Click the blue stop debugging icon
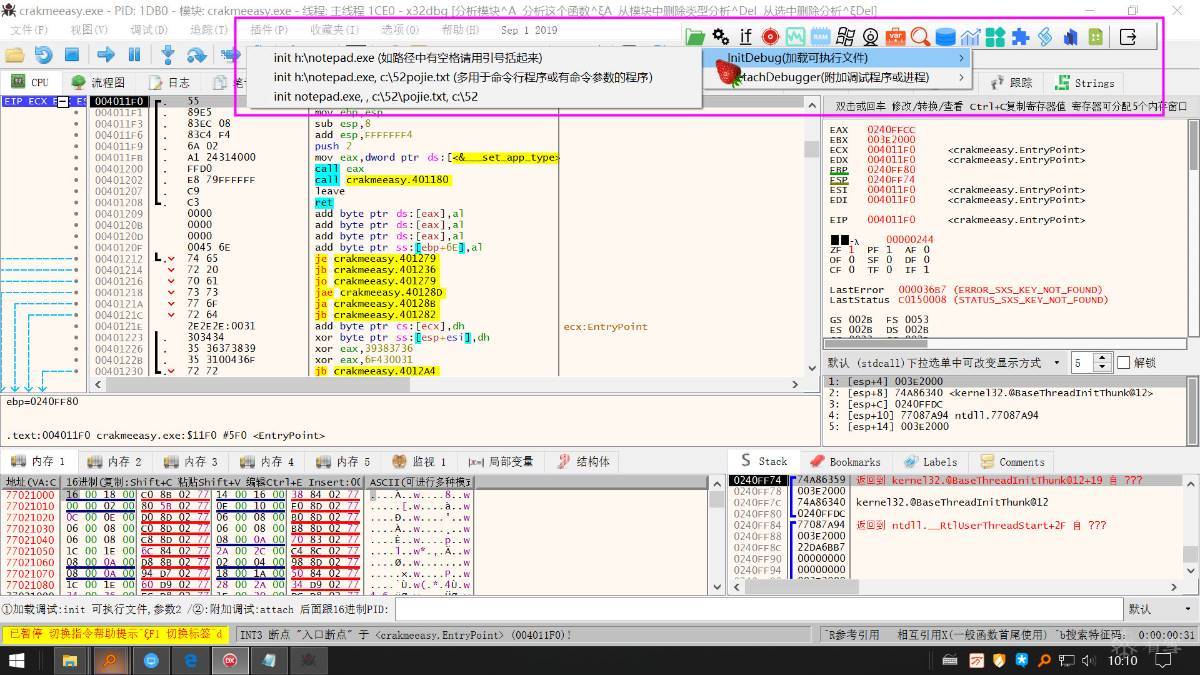1200x675 pixels. pos(71,56)
